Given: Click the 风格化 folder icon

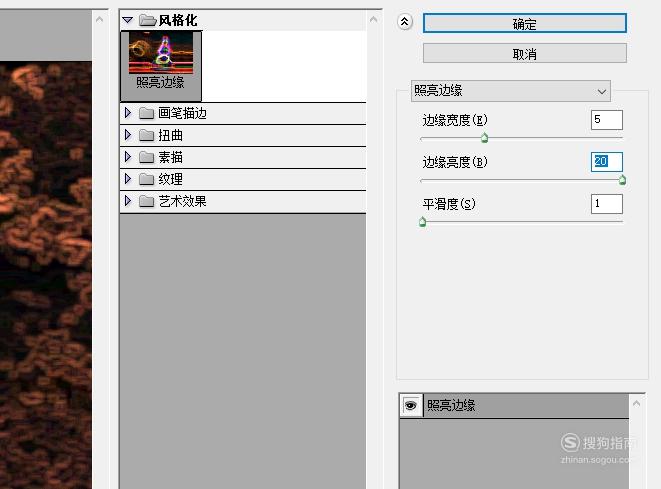Looking at the screenshot, I should [x=148, y=20].
